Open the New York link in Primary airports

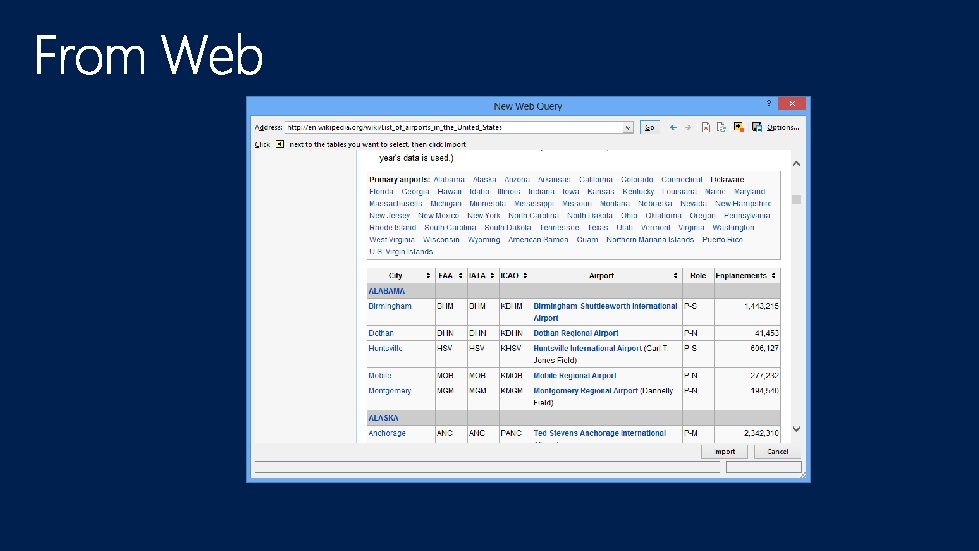[484, 216]
